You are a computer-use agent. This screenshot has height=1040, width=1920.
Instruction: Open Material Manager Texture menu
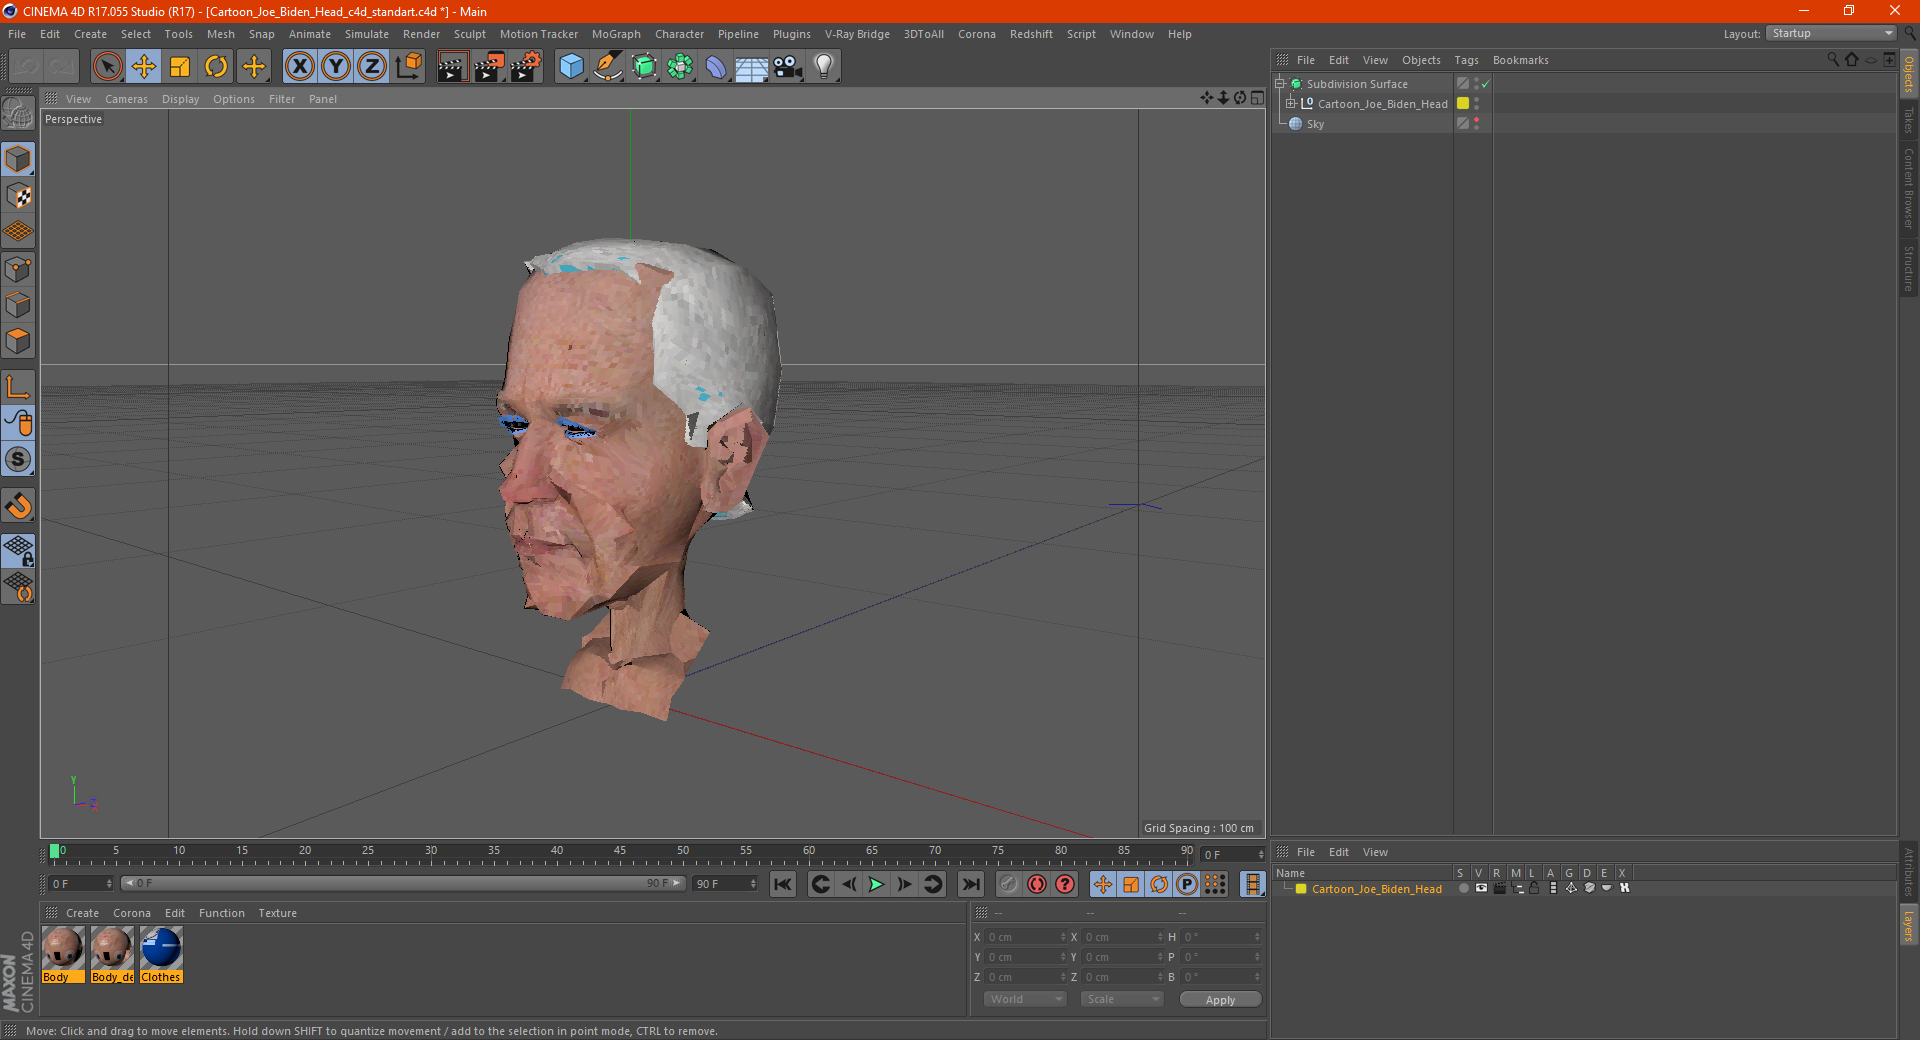[x=277, y=913]
